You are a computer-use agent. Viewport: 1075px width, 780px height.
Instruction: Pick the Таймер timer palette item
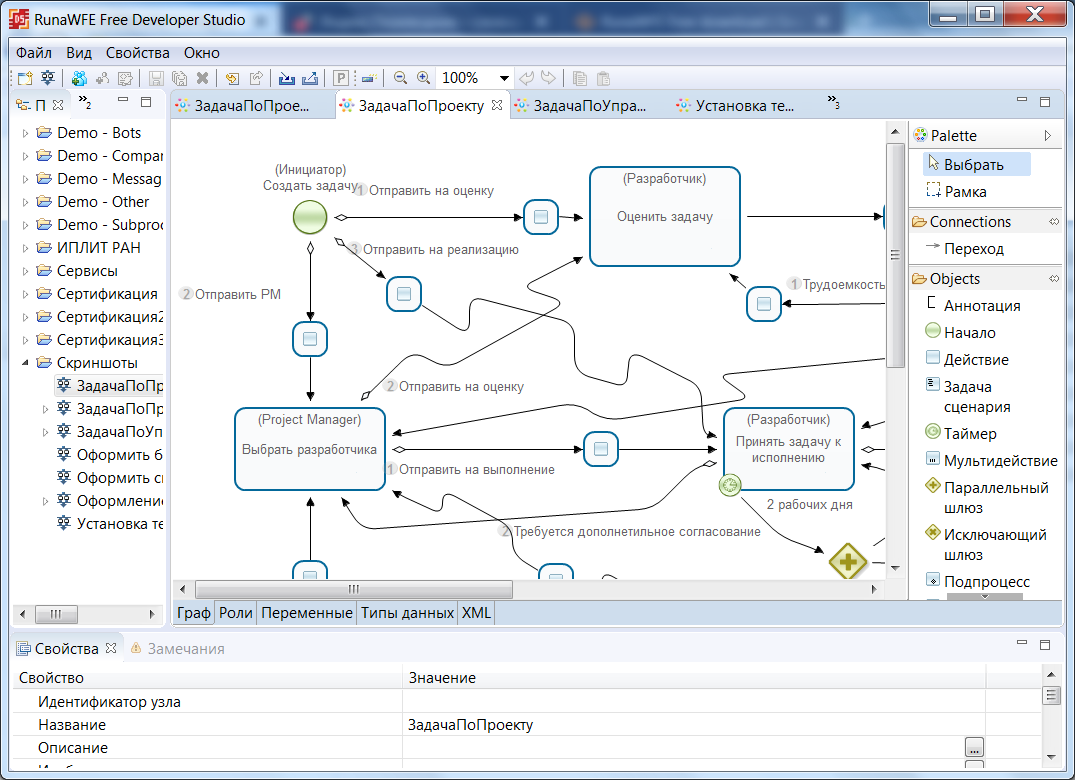[x=961, y=433]
